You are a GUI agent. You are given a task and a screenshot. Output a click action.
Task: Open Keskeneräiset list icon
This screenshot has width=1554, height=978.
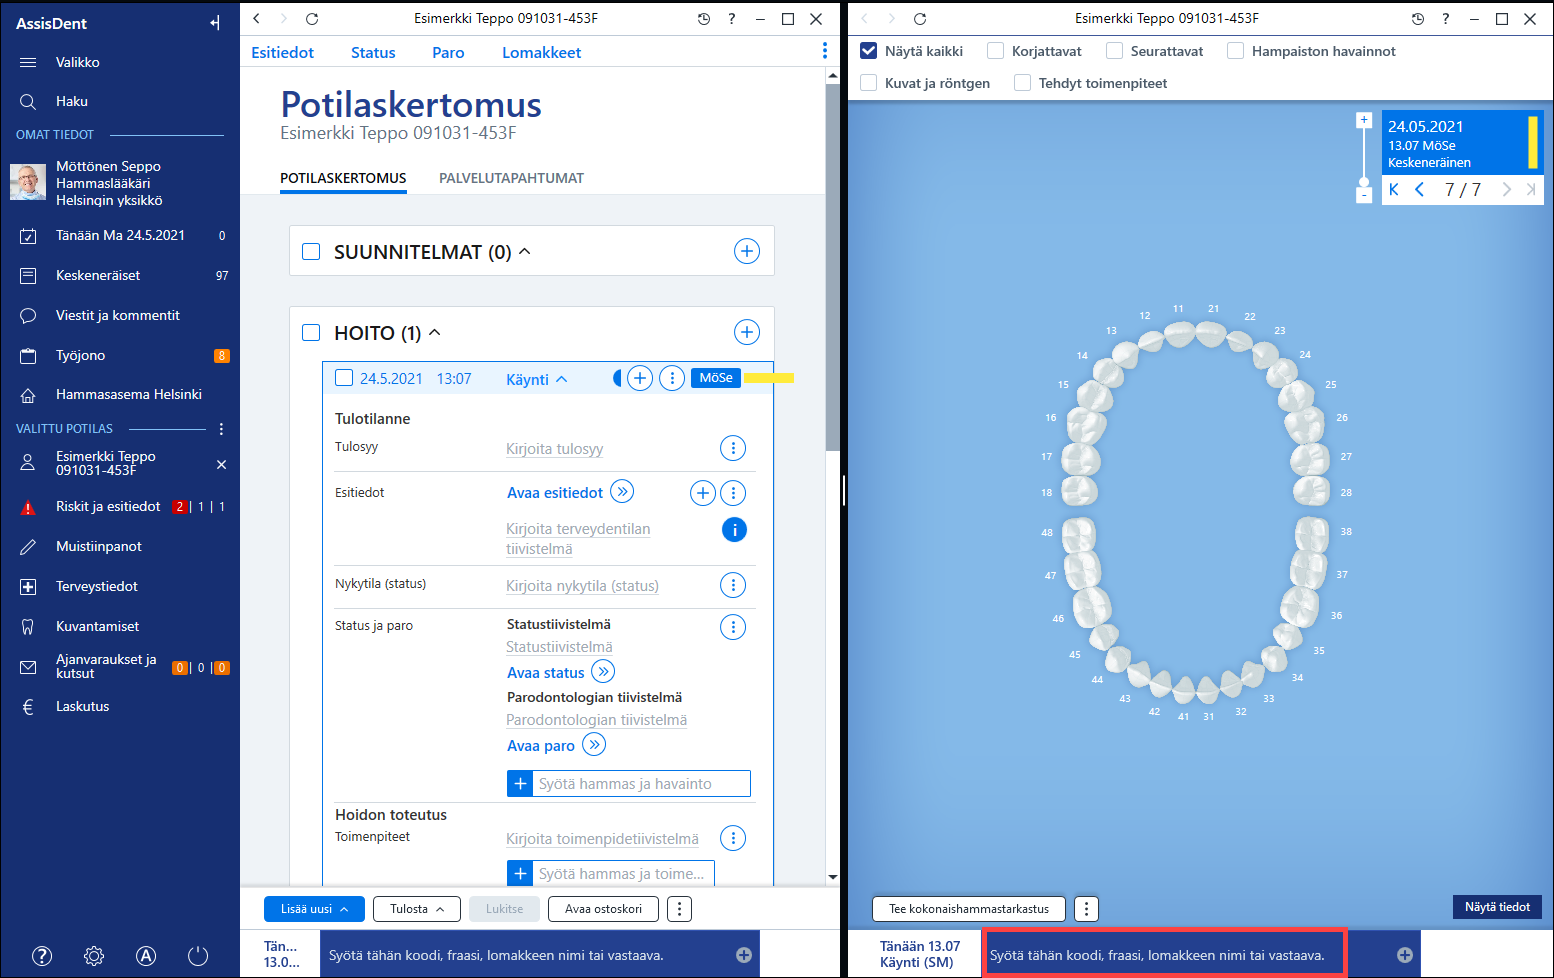pyautogui.click(x=28, y=275)
